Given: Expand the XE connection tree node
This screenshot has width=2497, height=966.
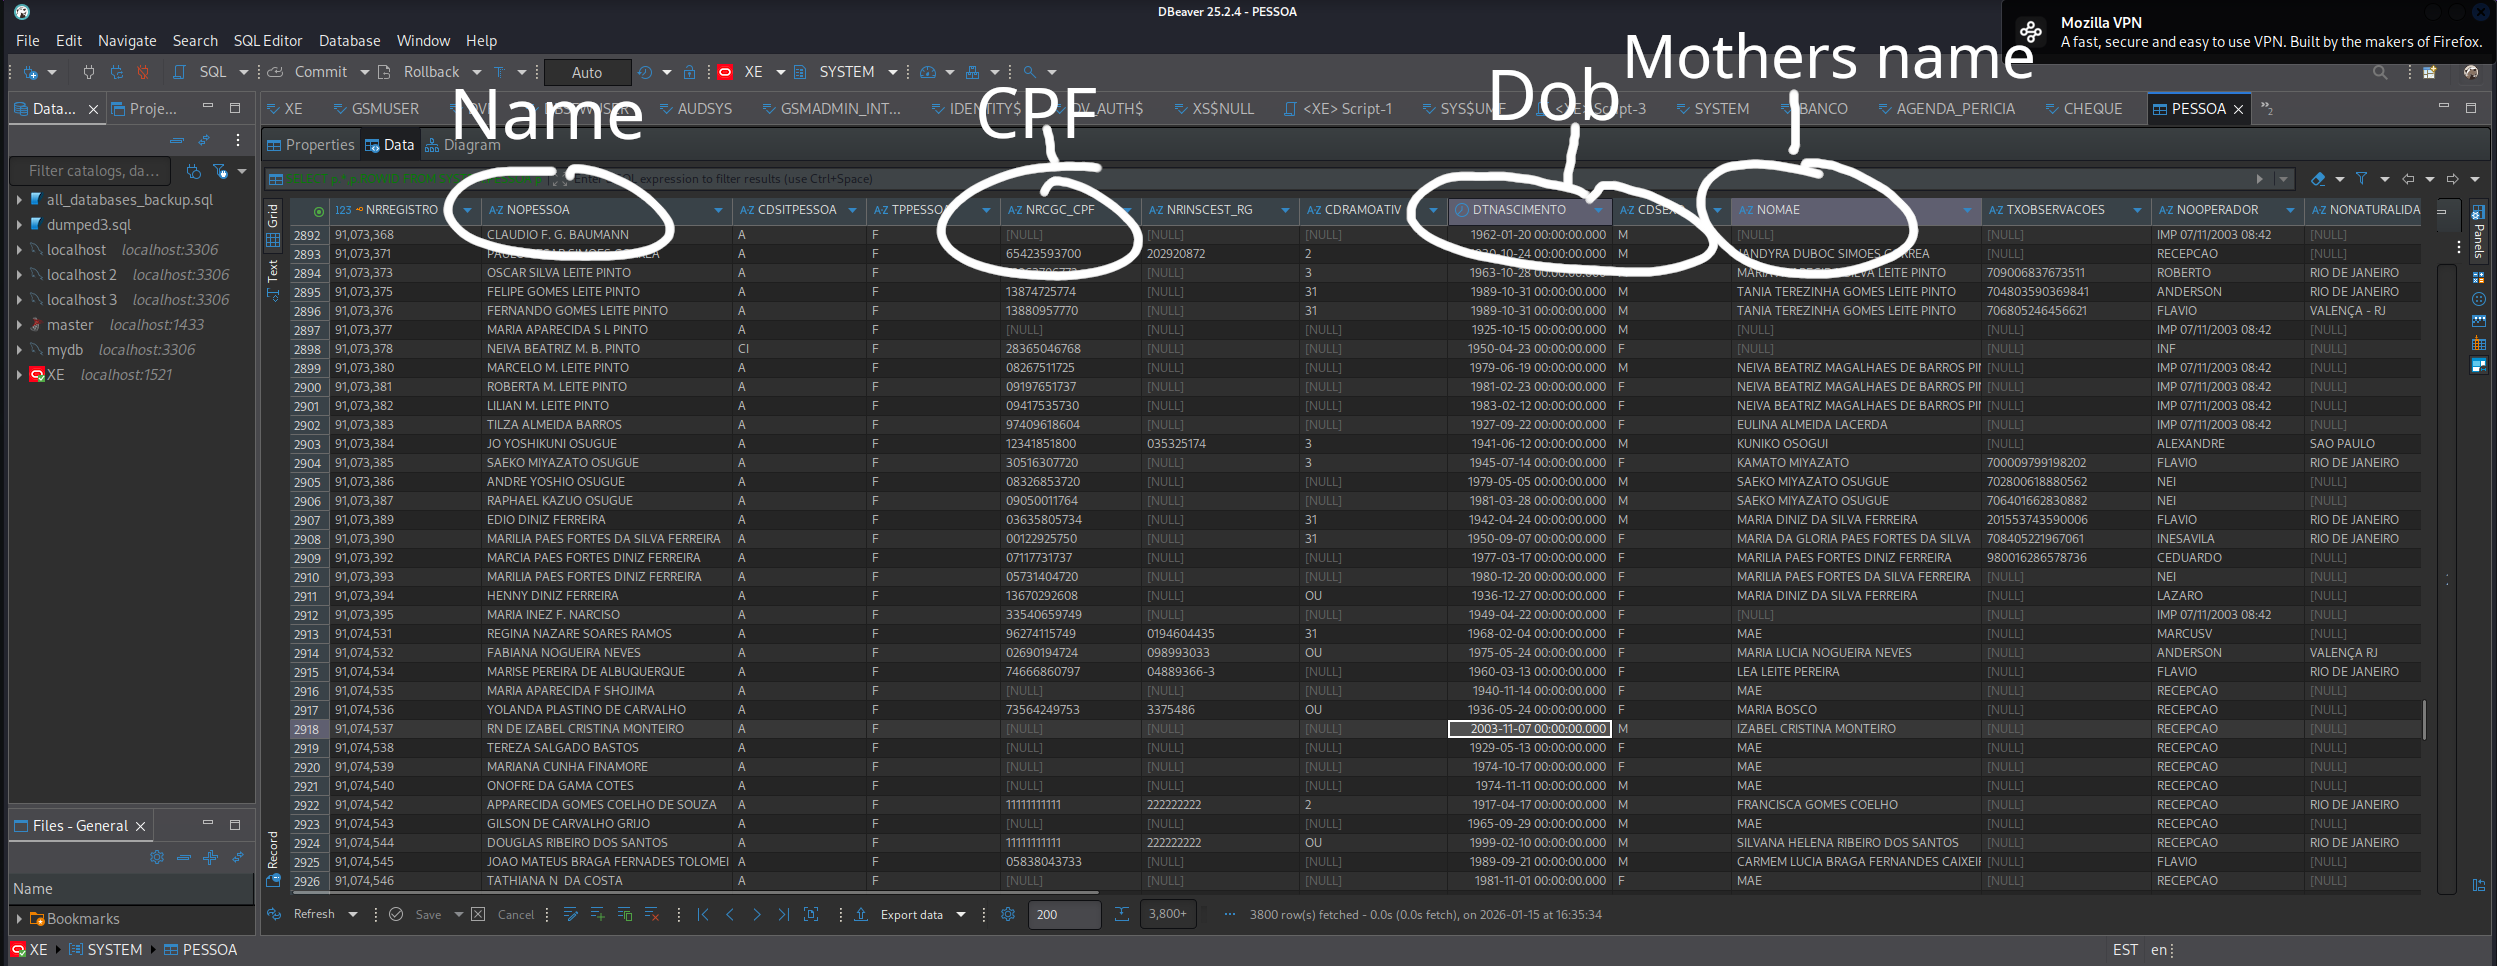Looking at the screenshot, I should tap(19, 375).
